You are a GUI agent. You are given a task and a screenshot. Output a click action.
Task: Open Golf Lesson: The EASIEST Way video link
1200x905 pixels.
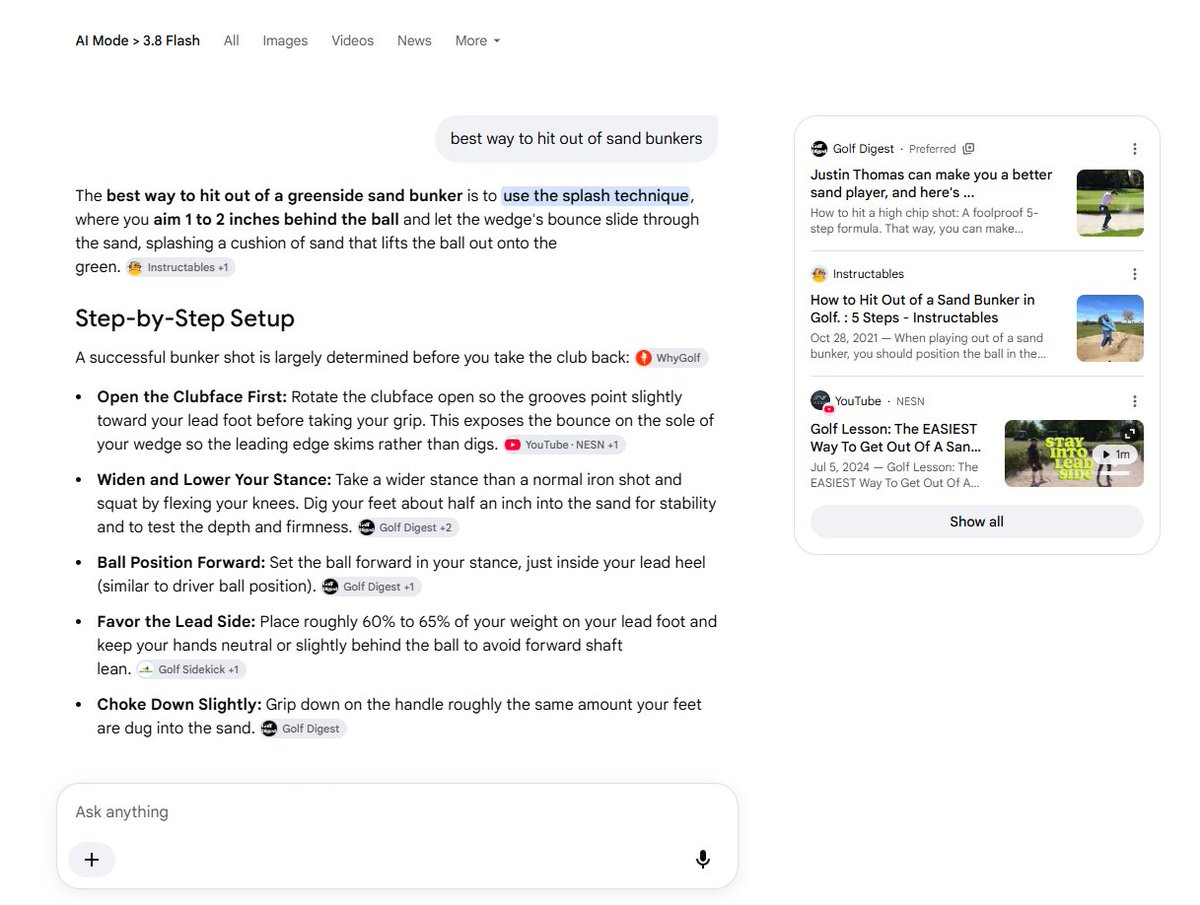tap(895, 438)
